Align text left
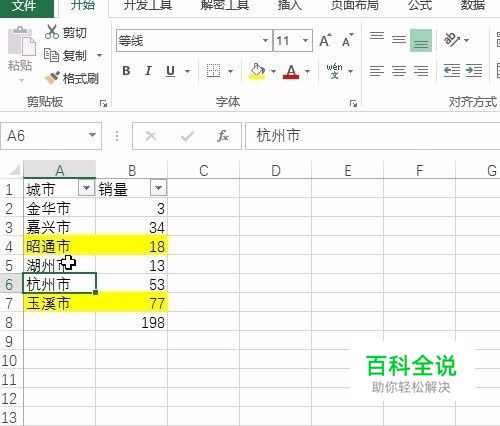Viewport: 500px width, 426px height. click(x=377, y=71)
